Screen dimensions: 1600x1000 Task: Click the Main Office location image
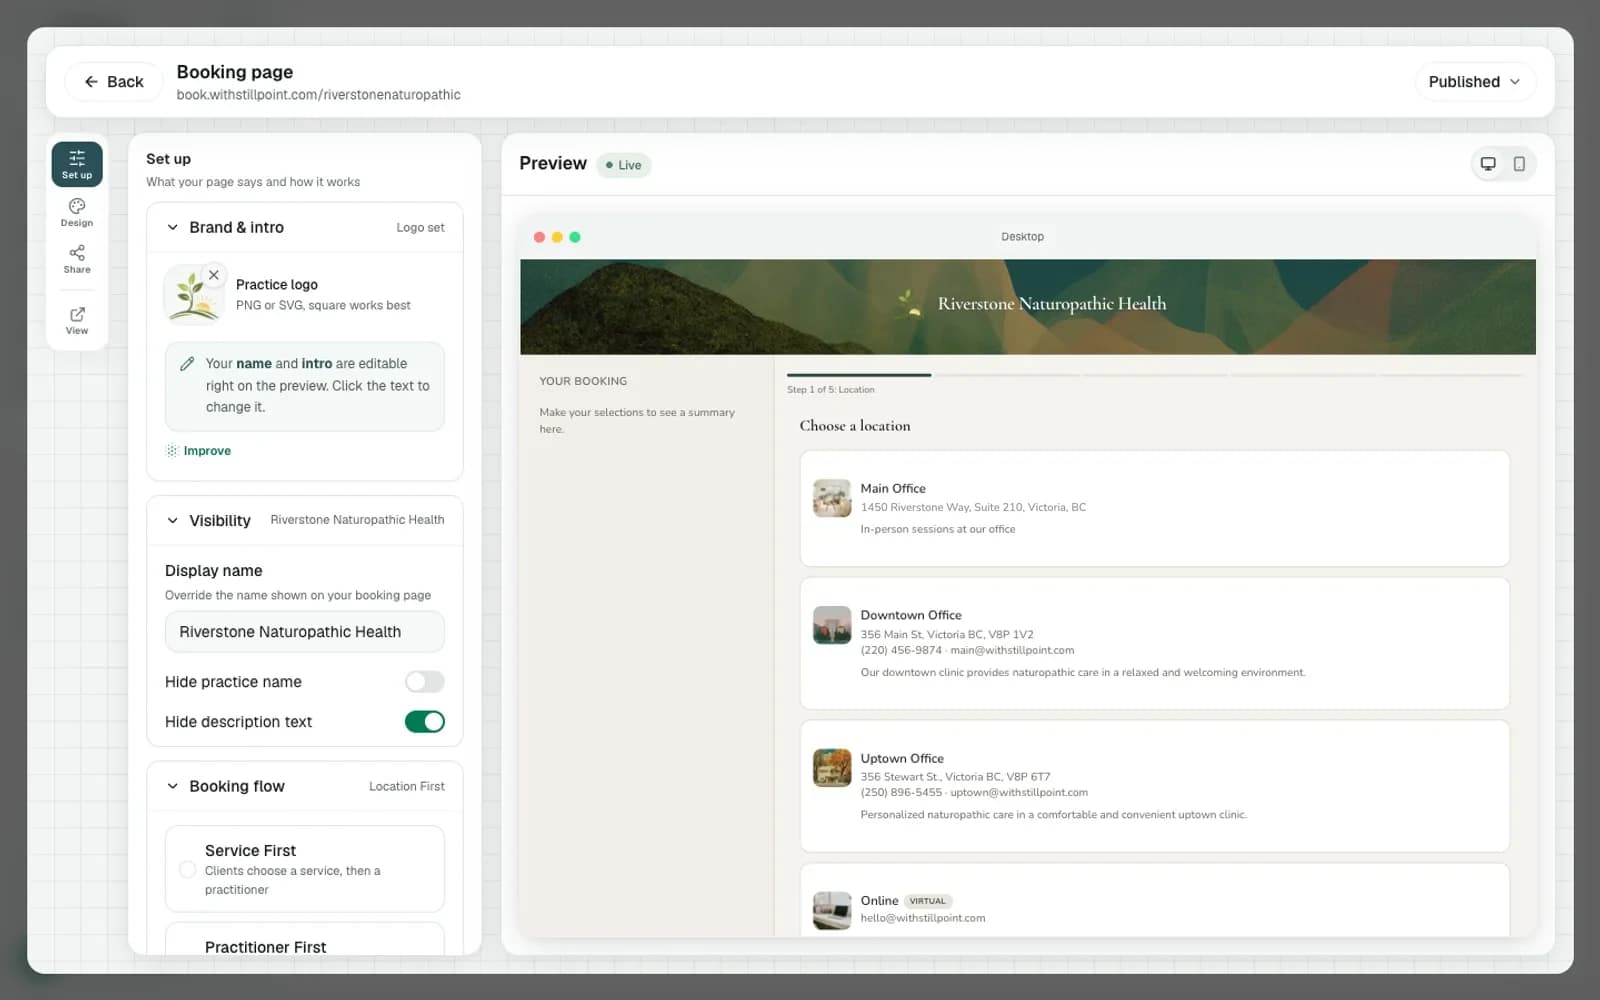point(832,498)
